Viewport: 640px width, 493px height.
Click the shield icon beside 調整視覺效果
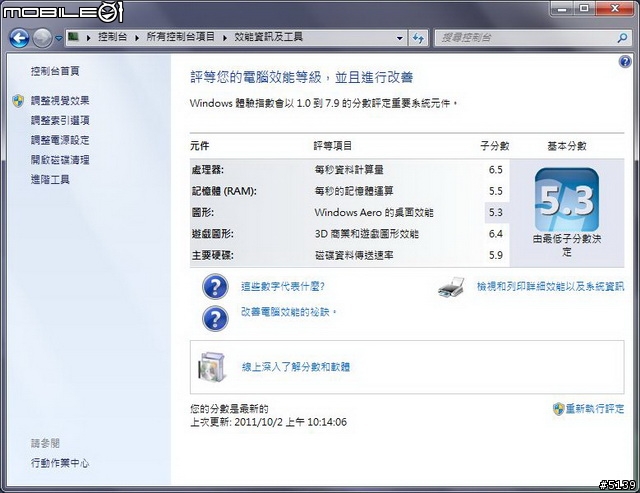click(18, 101)
